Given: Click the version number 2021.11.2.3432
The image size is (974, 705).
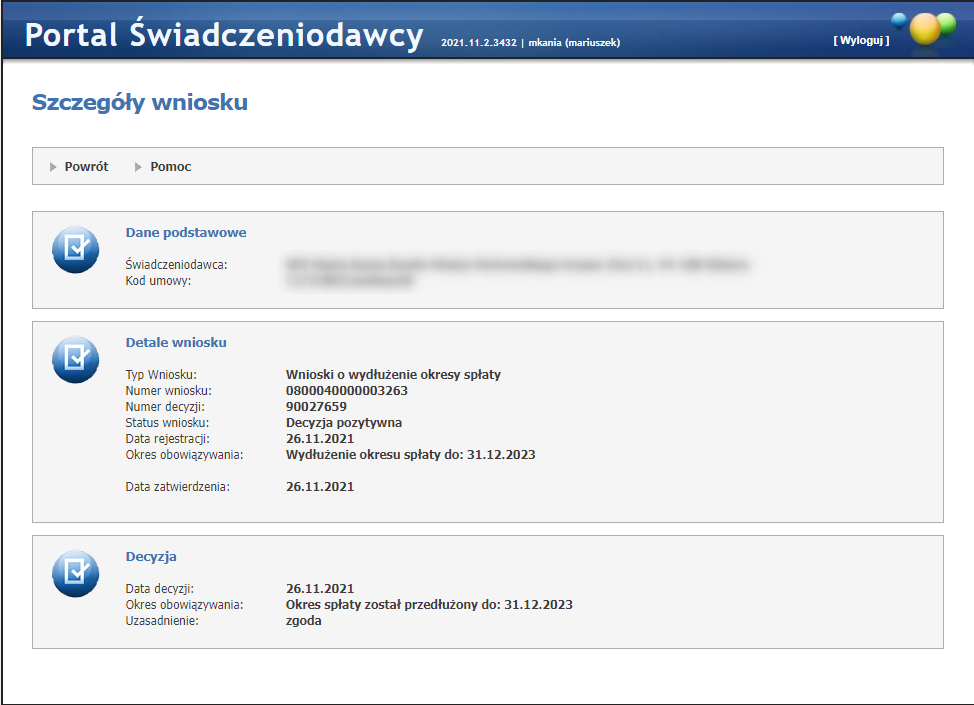Looking at the screenshot, I should [478, 43].
